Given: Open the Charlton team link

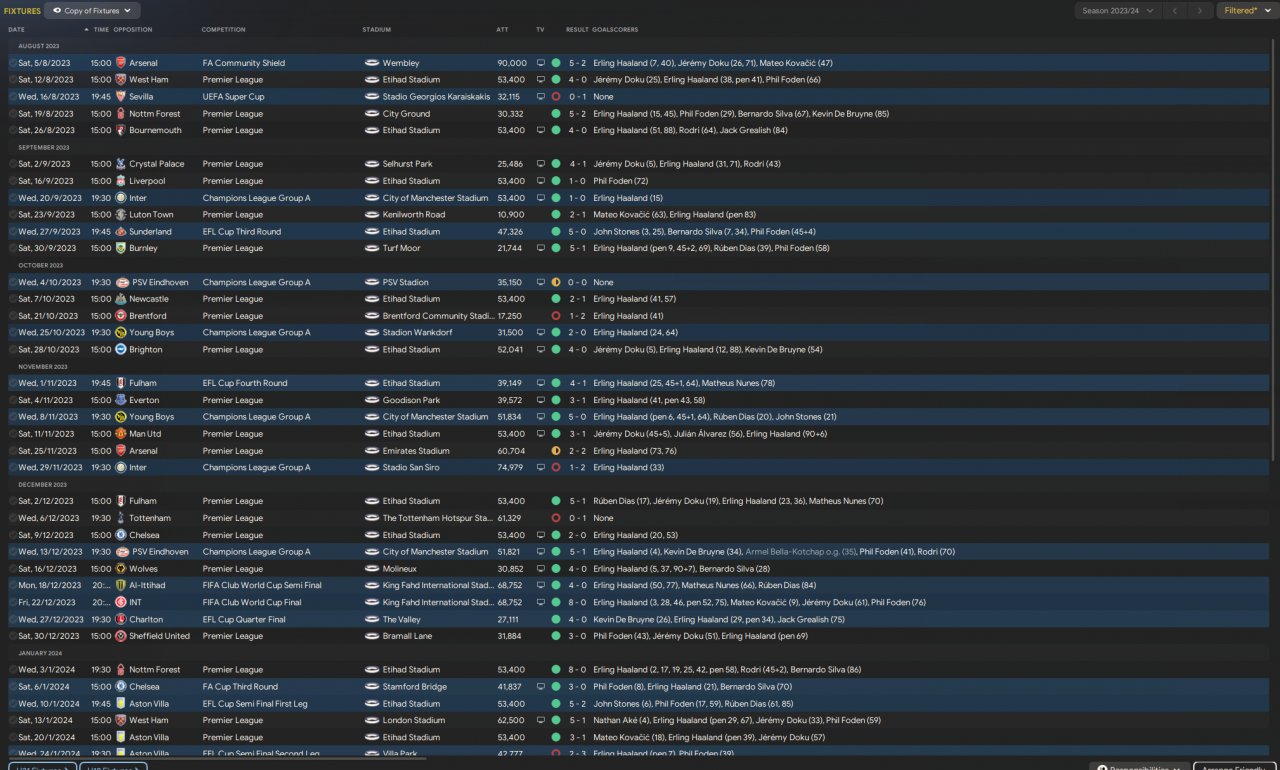Looking at the screenshot, I should click(146, 620).
